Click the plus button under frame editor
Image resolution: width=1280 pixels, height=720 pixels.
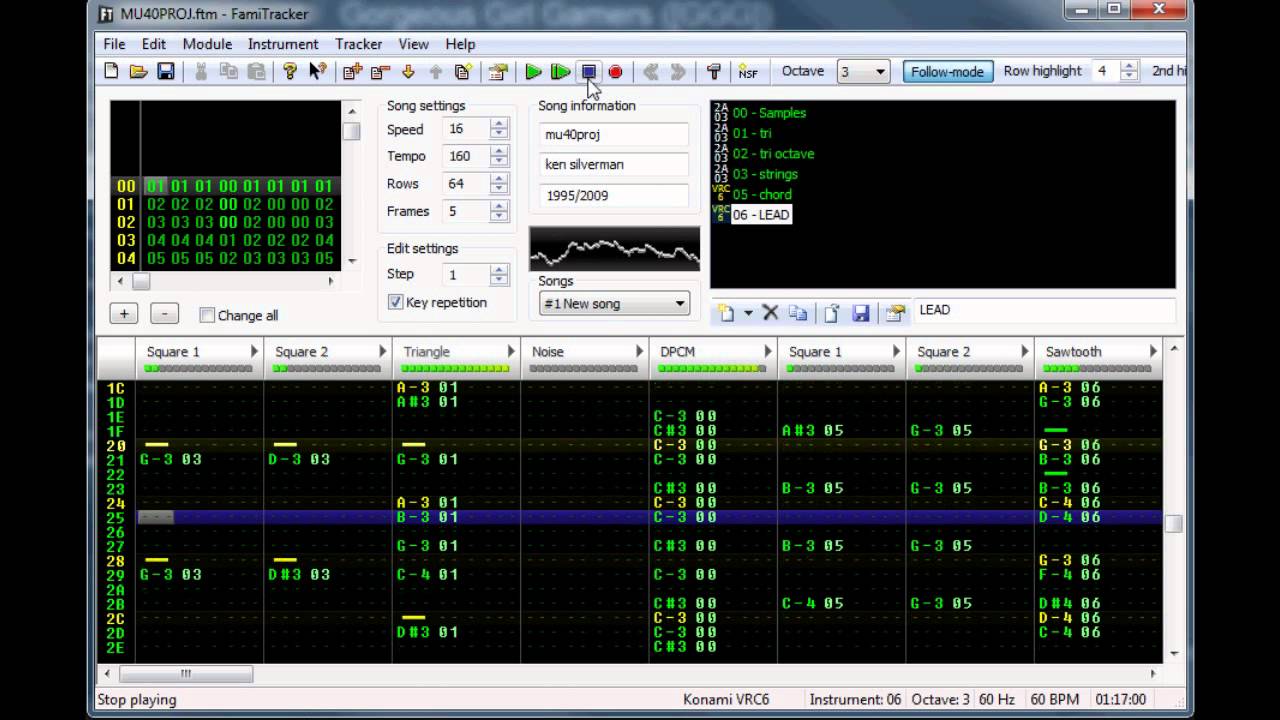123,314
